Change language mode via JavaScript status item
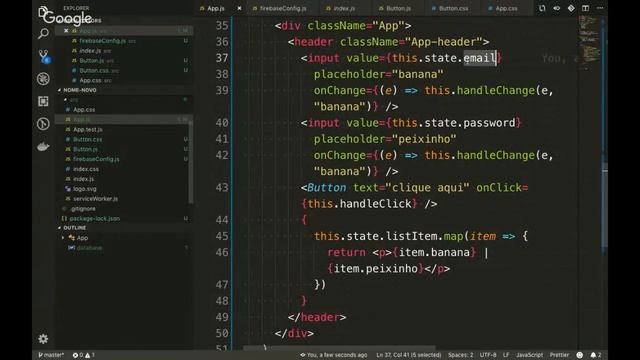Image resolution: width=640 pixels, height=360 pixels. click(x=529, y=355)
